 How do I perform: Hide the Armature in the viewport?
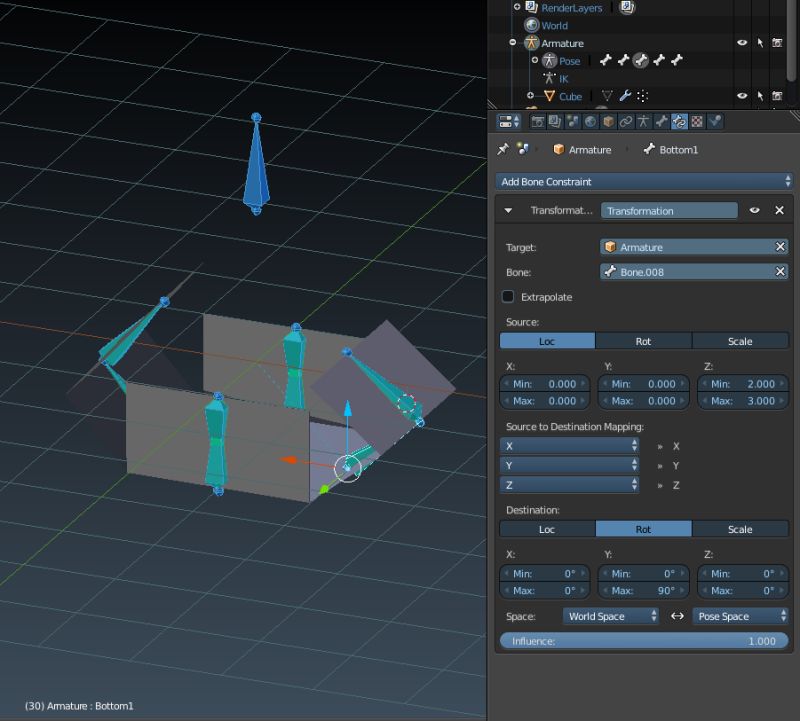tap(742, 43)
